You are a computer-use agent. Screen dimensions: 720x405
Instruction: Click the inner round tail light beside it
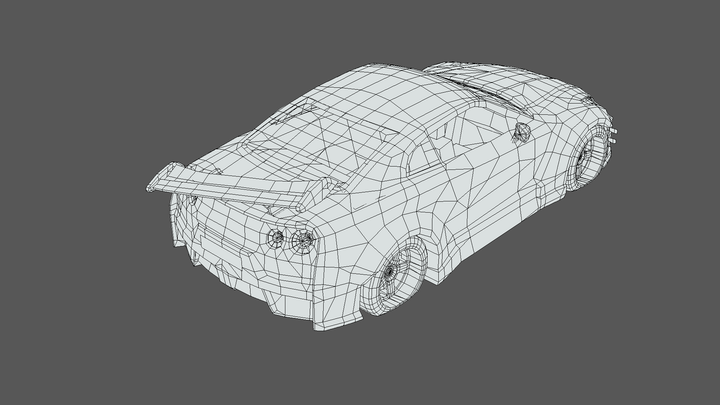(276, 237)
